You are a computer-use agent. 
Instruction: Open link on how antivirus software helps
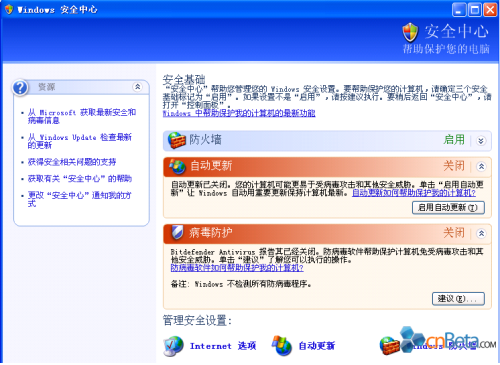pos(237,268)
